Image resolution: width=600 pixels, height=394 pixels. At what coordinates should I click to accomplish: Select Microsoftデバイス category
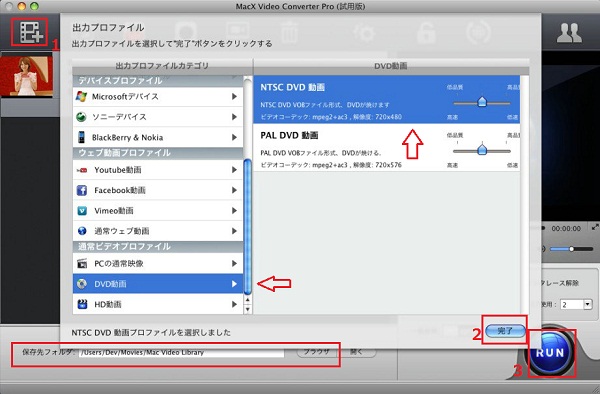tap(158, 97)
